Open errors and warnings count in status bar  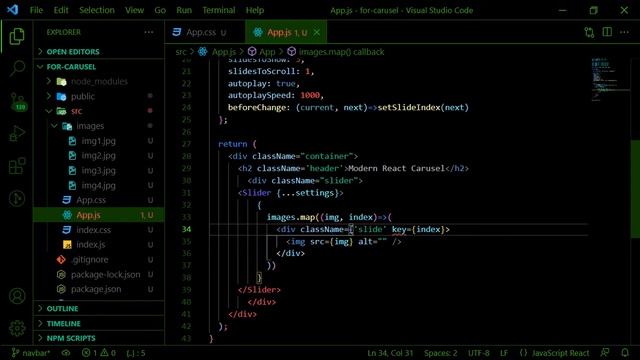98,353
